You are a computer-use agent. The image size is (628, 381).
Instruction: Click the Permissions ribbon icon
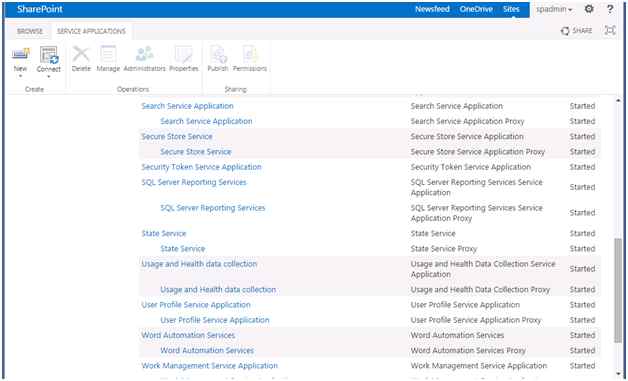[x=250, y=54]
